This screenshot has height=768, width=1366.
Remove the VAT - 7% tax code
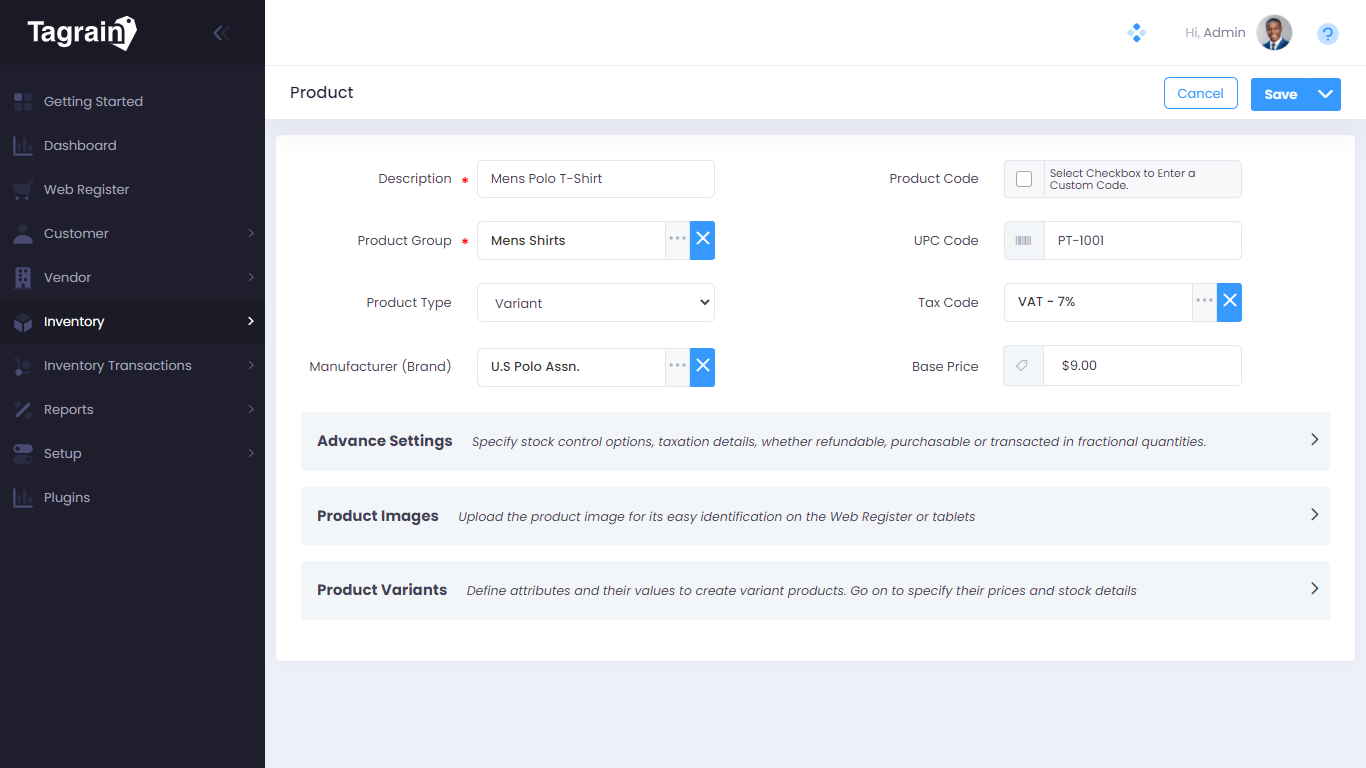pyautogui.click(x=1229, y=302)
